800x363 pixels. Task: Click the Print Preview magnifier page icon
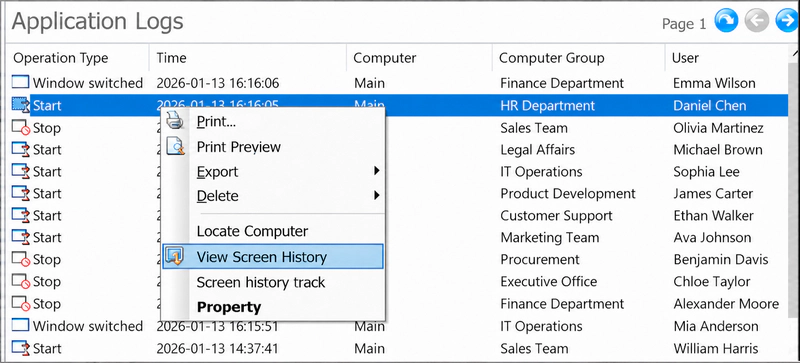(175, 147)
